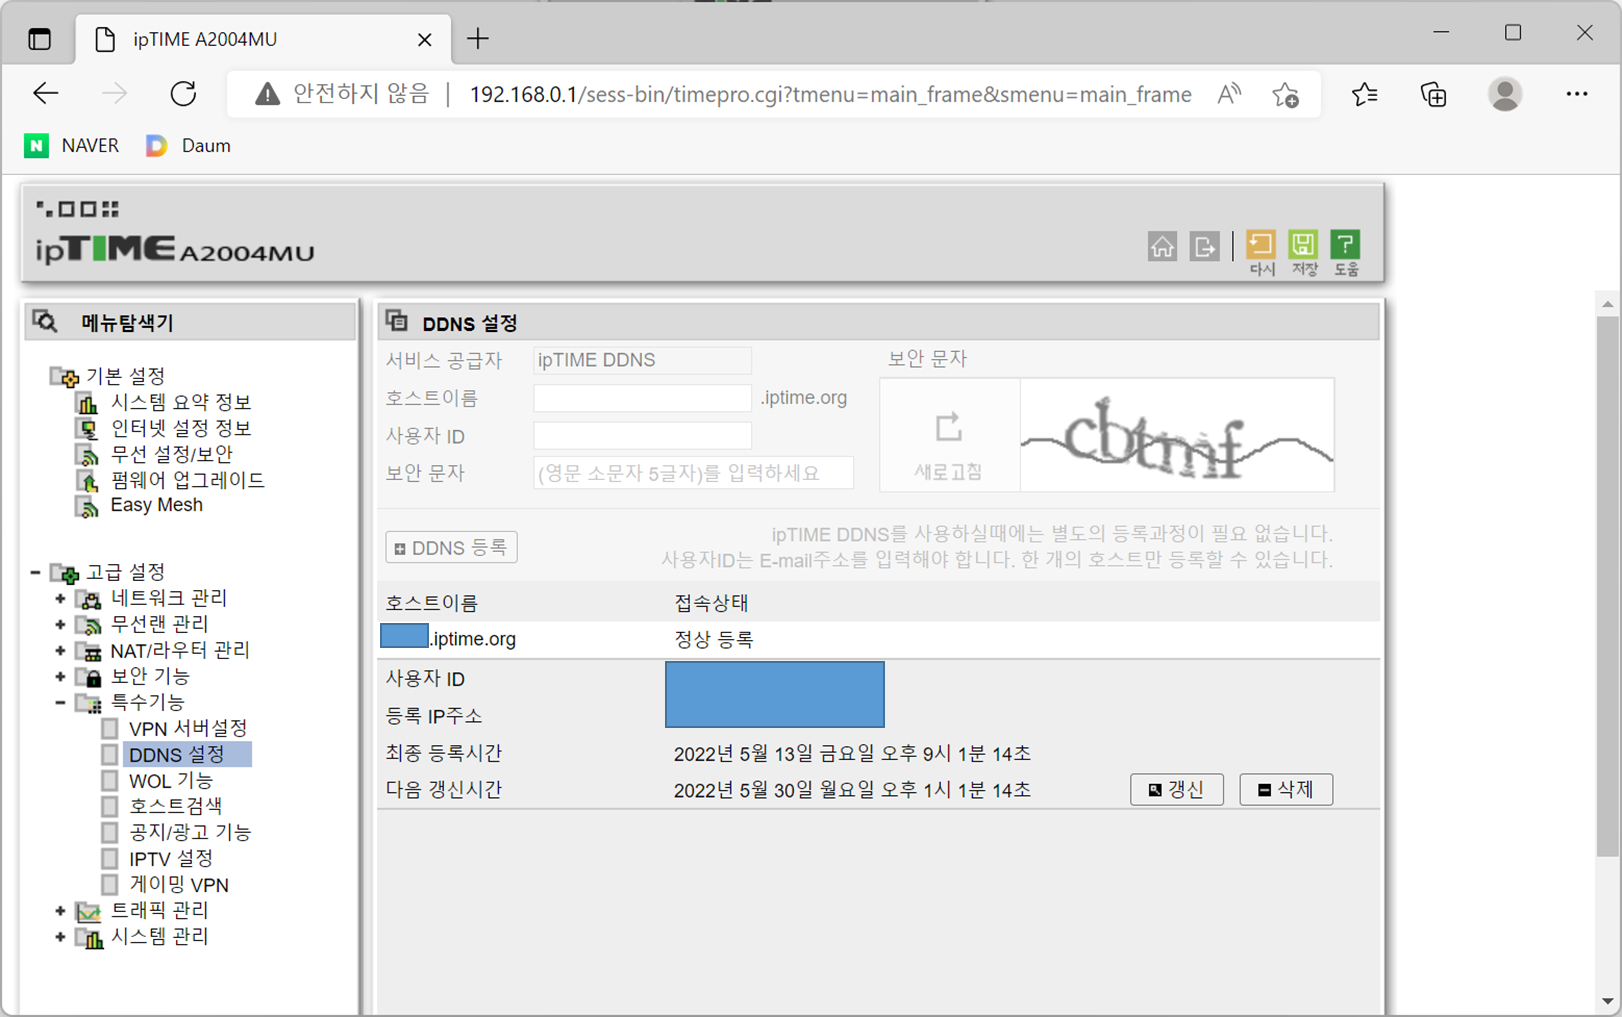Image resolution: width=1622 pixels, height=1017 pixels.
Task: Open a new browser tab
Action: [478, 39]
